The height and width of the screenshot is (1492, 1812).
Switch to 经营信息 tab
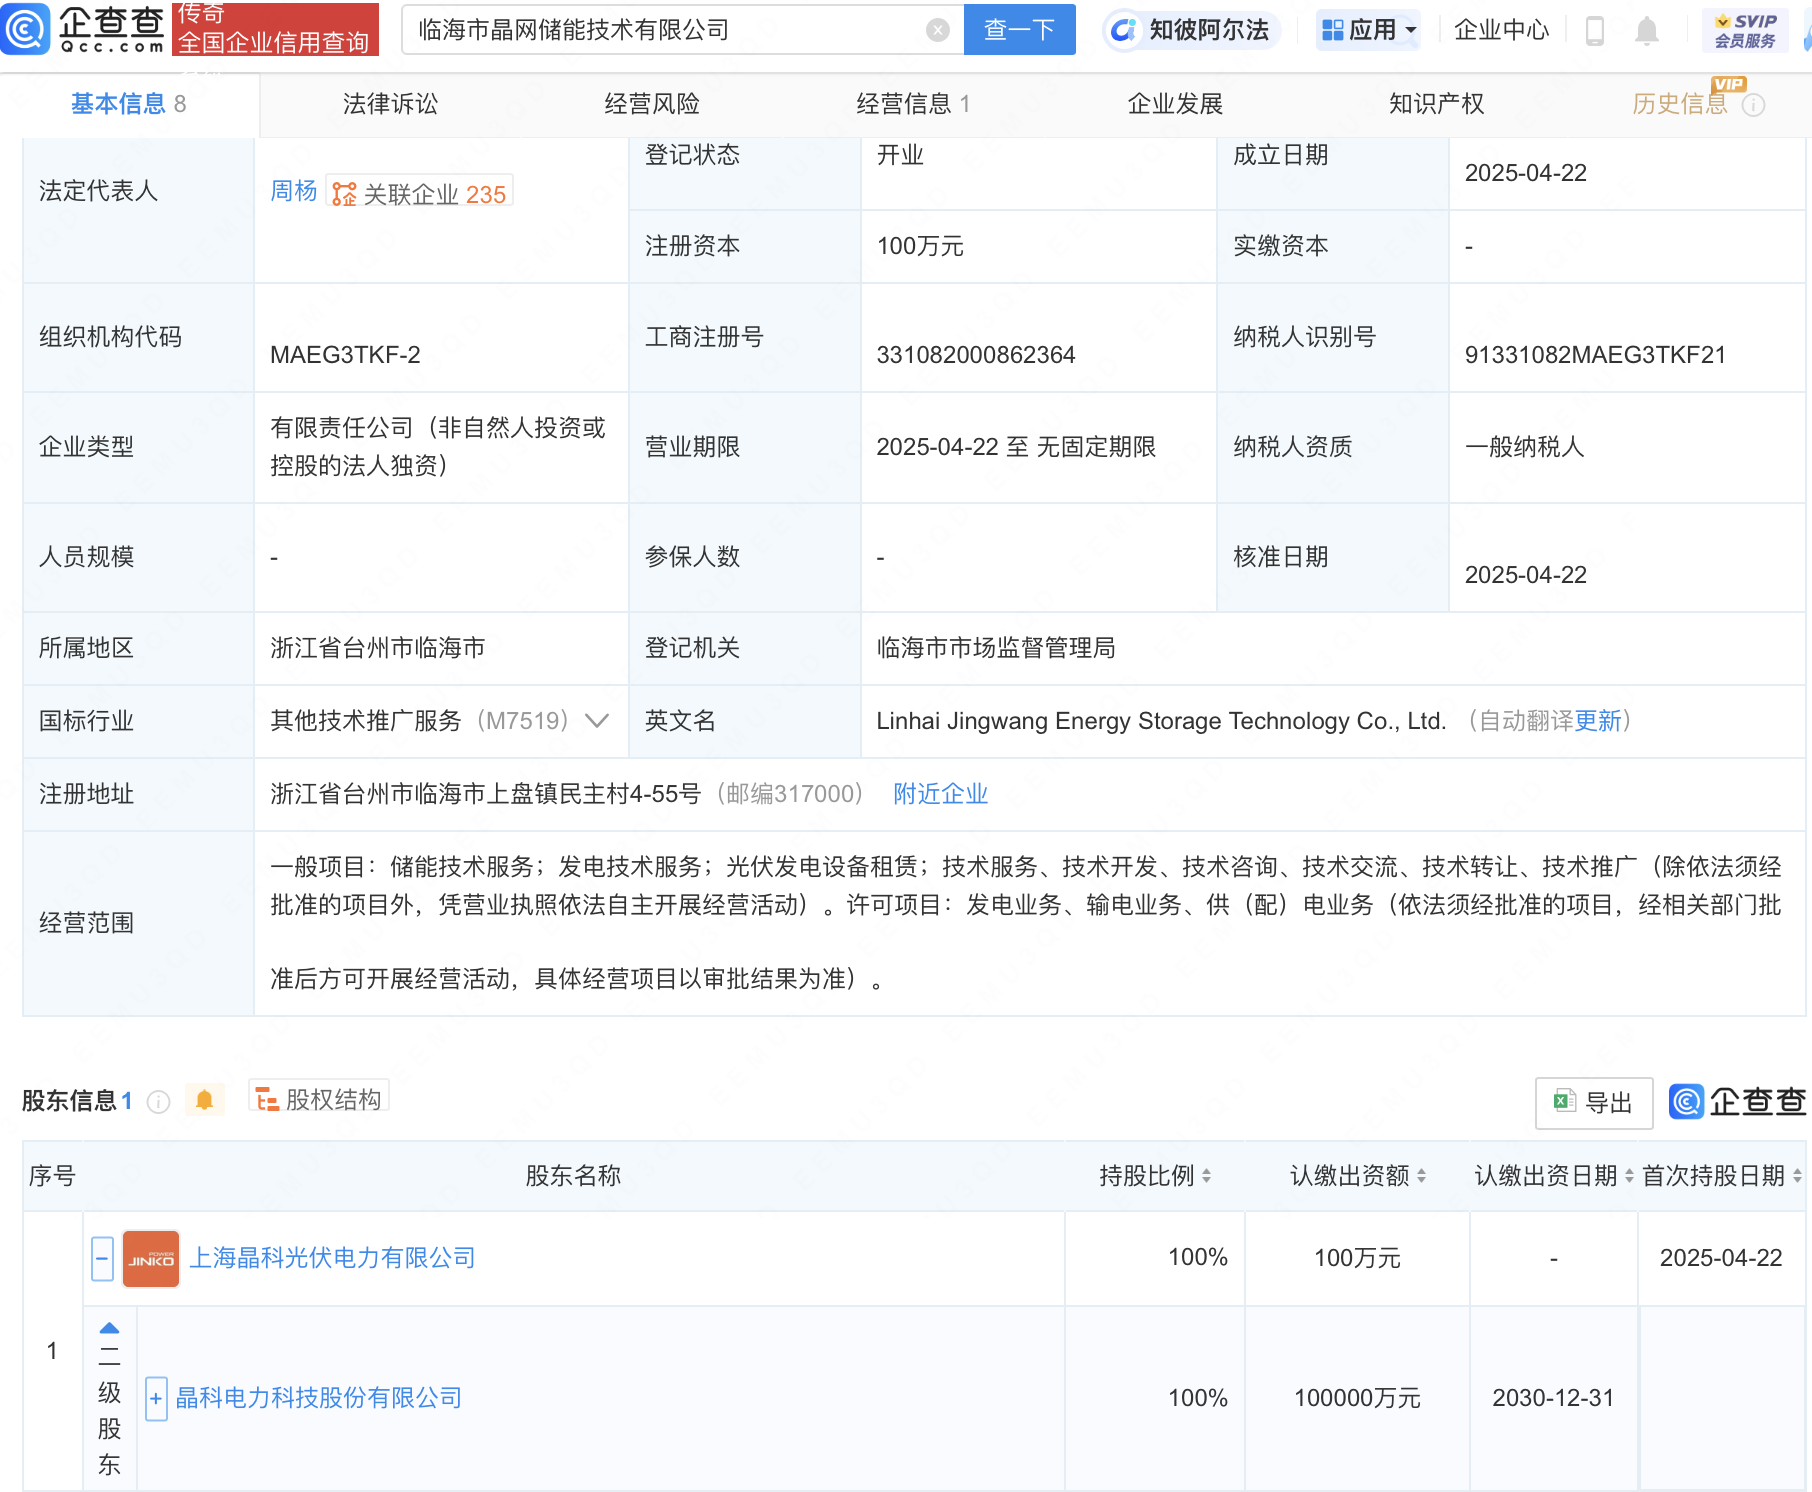coord(913,104)
